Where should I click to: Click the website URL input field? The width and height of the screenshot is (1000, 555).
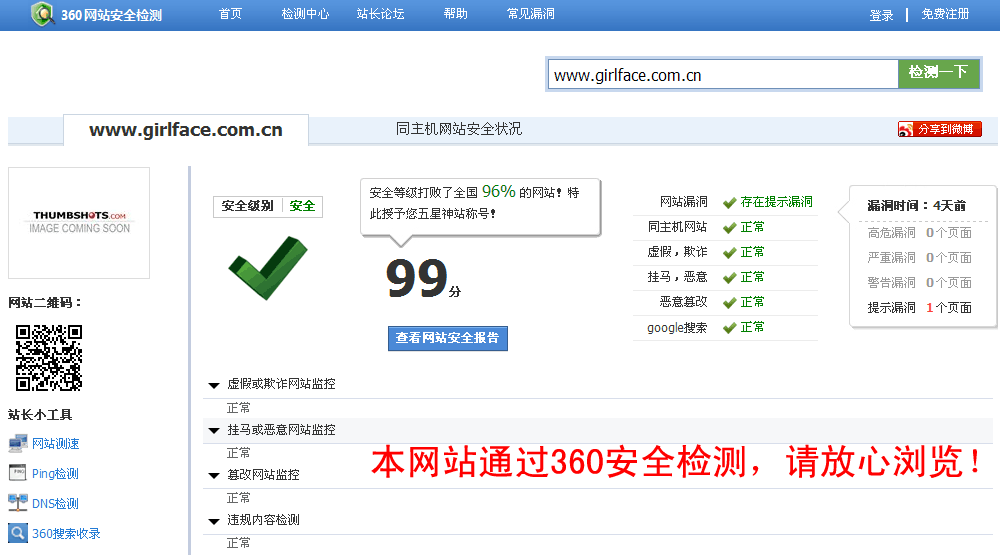pyautogui.click(x=722, y=75)
